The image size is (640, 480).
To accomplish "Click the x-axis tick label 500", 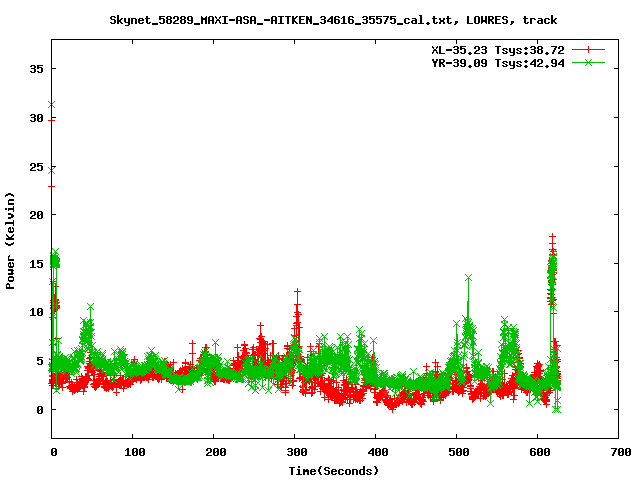I will coord(458,452).
